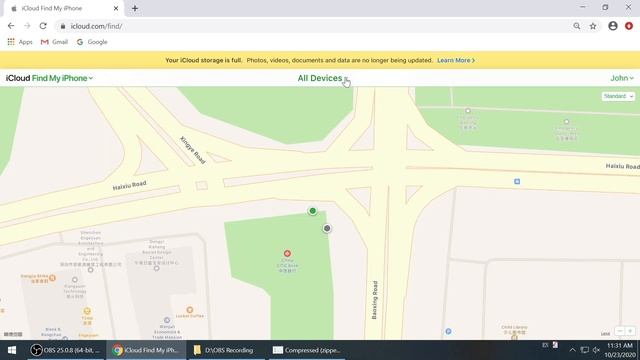Open a new browser tab
640x360 pixels.
[x=135, y=8]
